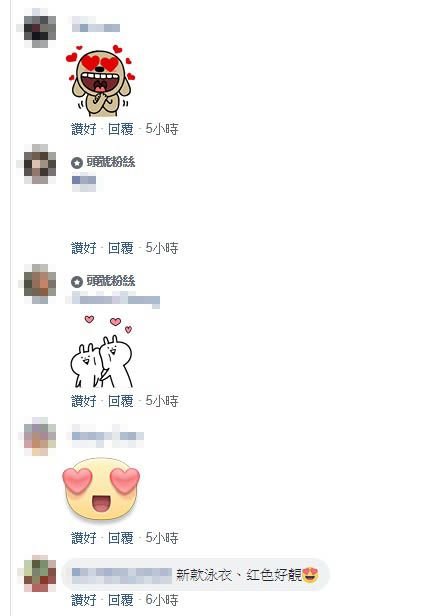Open the avatar next to rabbit sticker comment

coord(40,284)
